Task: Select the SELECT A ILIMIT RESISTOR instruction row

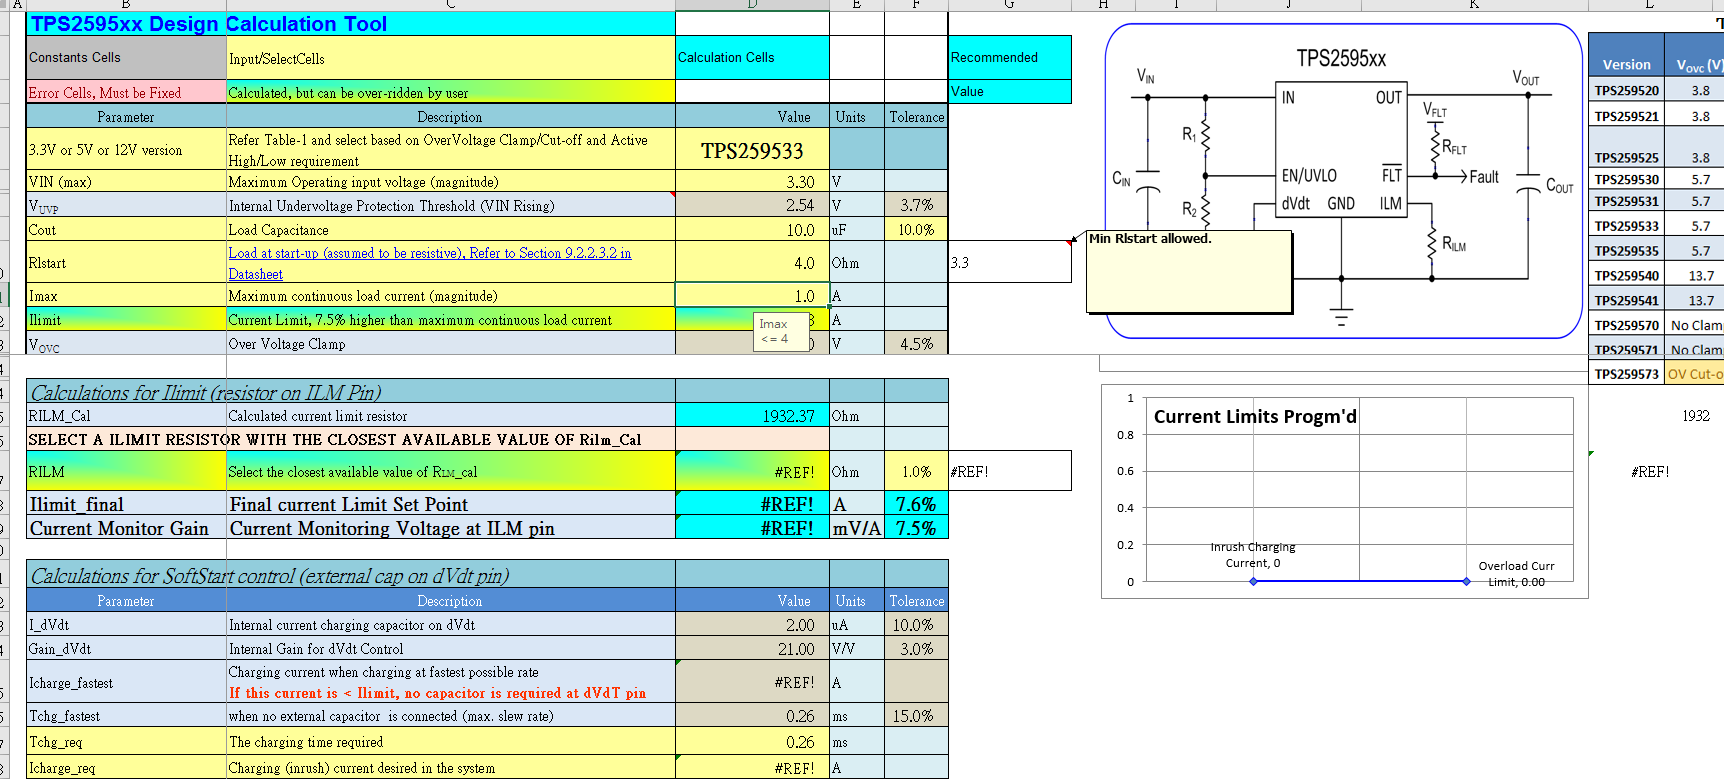Action: [x=351, y=439]
